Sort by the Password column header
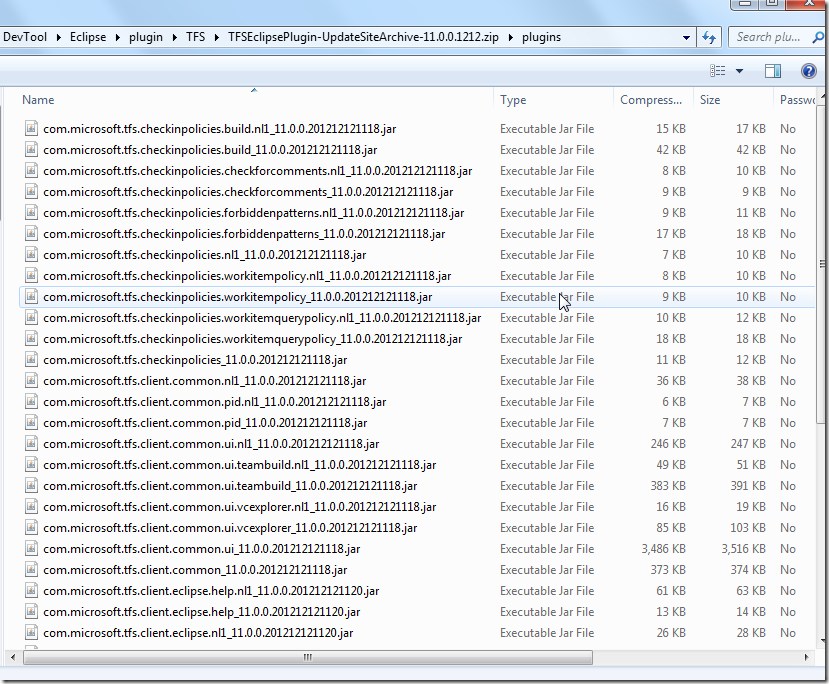 pyautogui.click(x=797, y=100)
